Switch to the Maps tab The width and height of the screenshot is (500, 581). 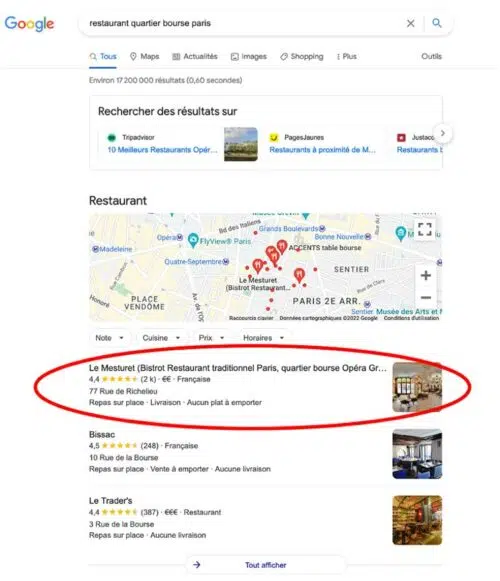click(x=145, y=56)
